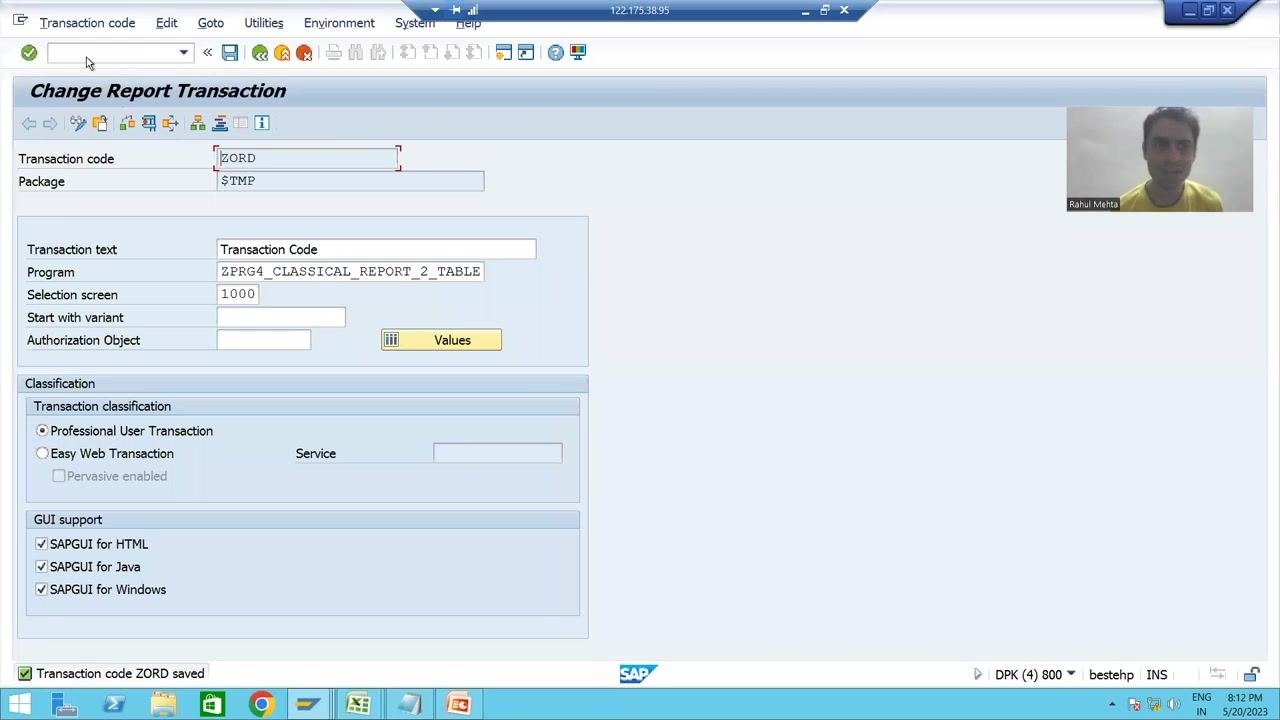Screen dimensions: 1280x720
Task: Click the blue Information icon
Action: point(262,123)
